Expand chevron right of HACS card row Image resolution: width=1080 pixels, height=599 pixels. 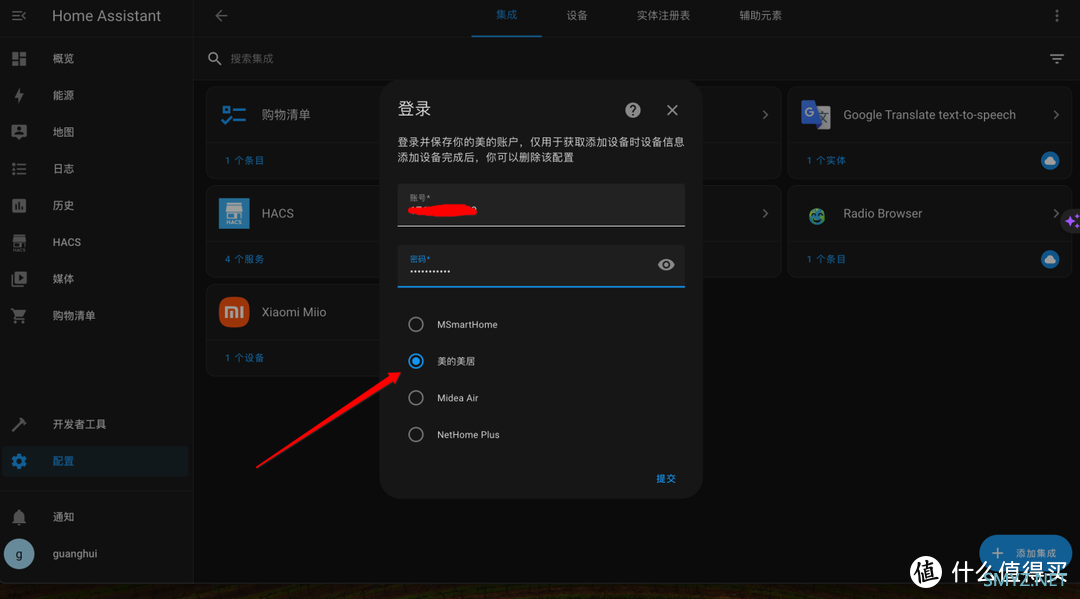pyautogui.click(x=765, y=213)
